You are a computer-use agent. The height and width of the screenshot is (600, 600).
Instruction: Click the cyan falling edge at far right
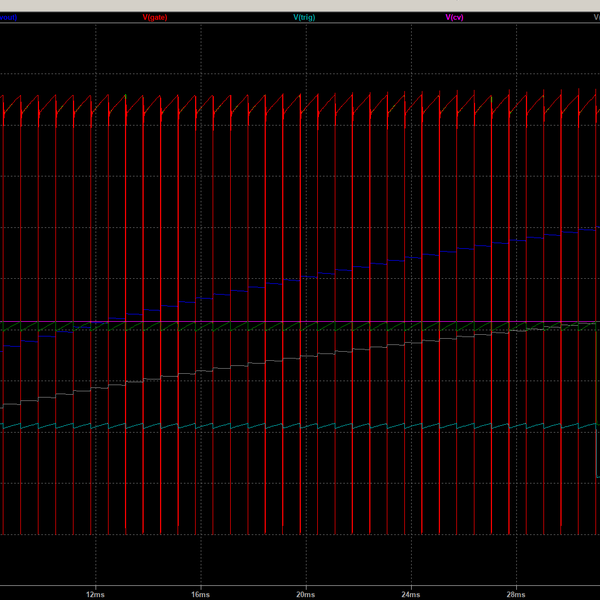tap(597, 400)
